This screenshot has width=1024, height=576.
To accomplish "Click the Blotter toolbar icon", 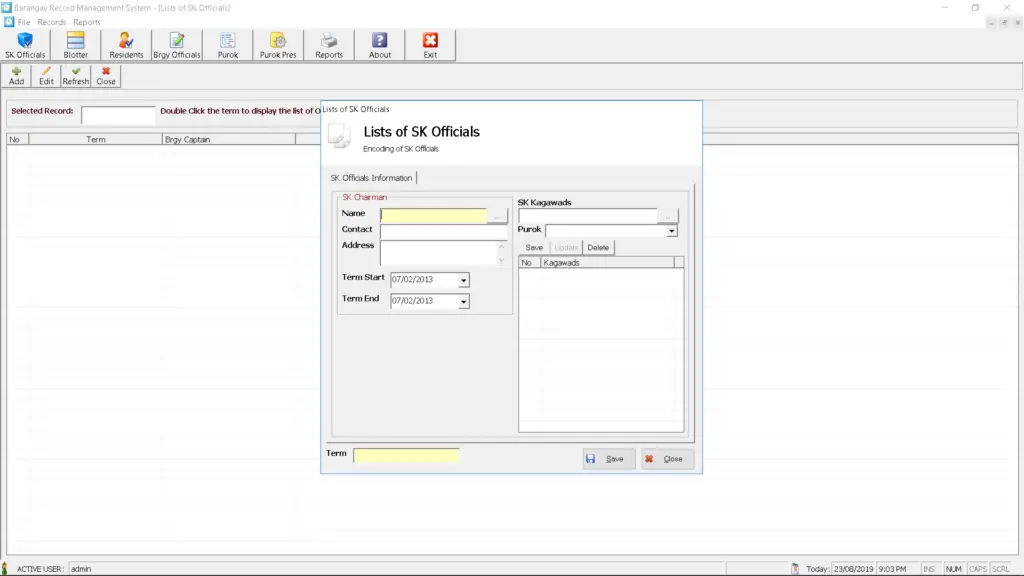I will pos(76,45).
